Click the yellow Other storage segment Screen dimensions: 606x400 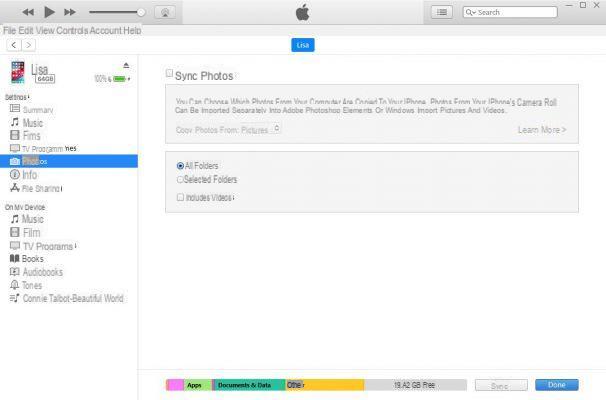[x=325, y=385]
